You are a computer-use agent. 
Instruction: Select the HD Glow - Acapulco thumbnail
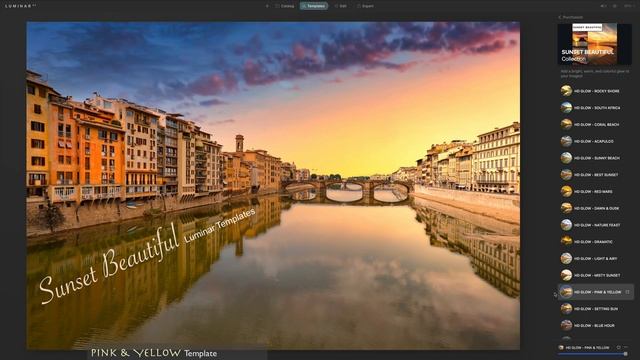tap(566, 141)
